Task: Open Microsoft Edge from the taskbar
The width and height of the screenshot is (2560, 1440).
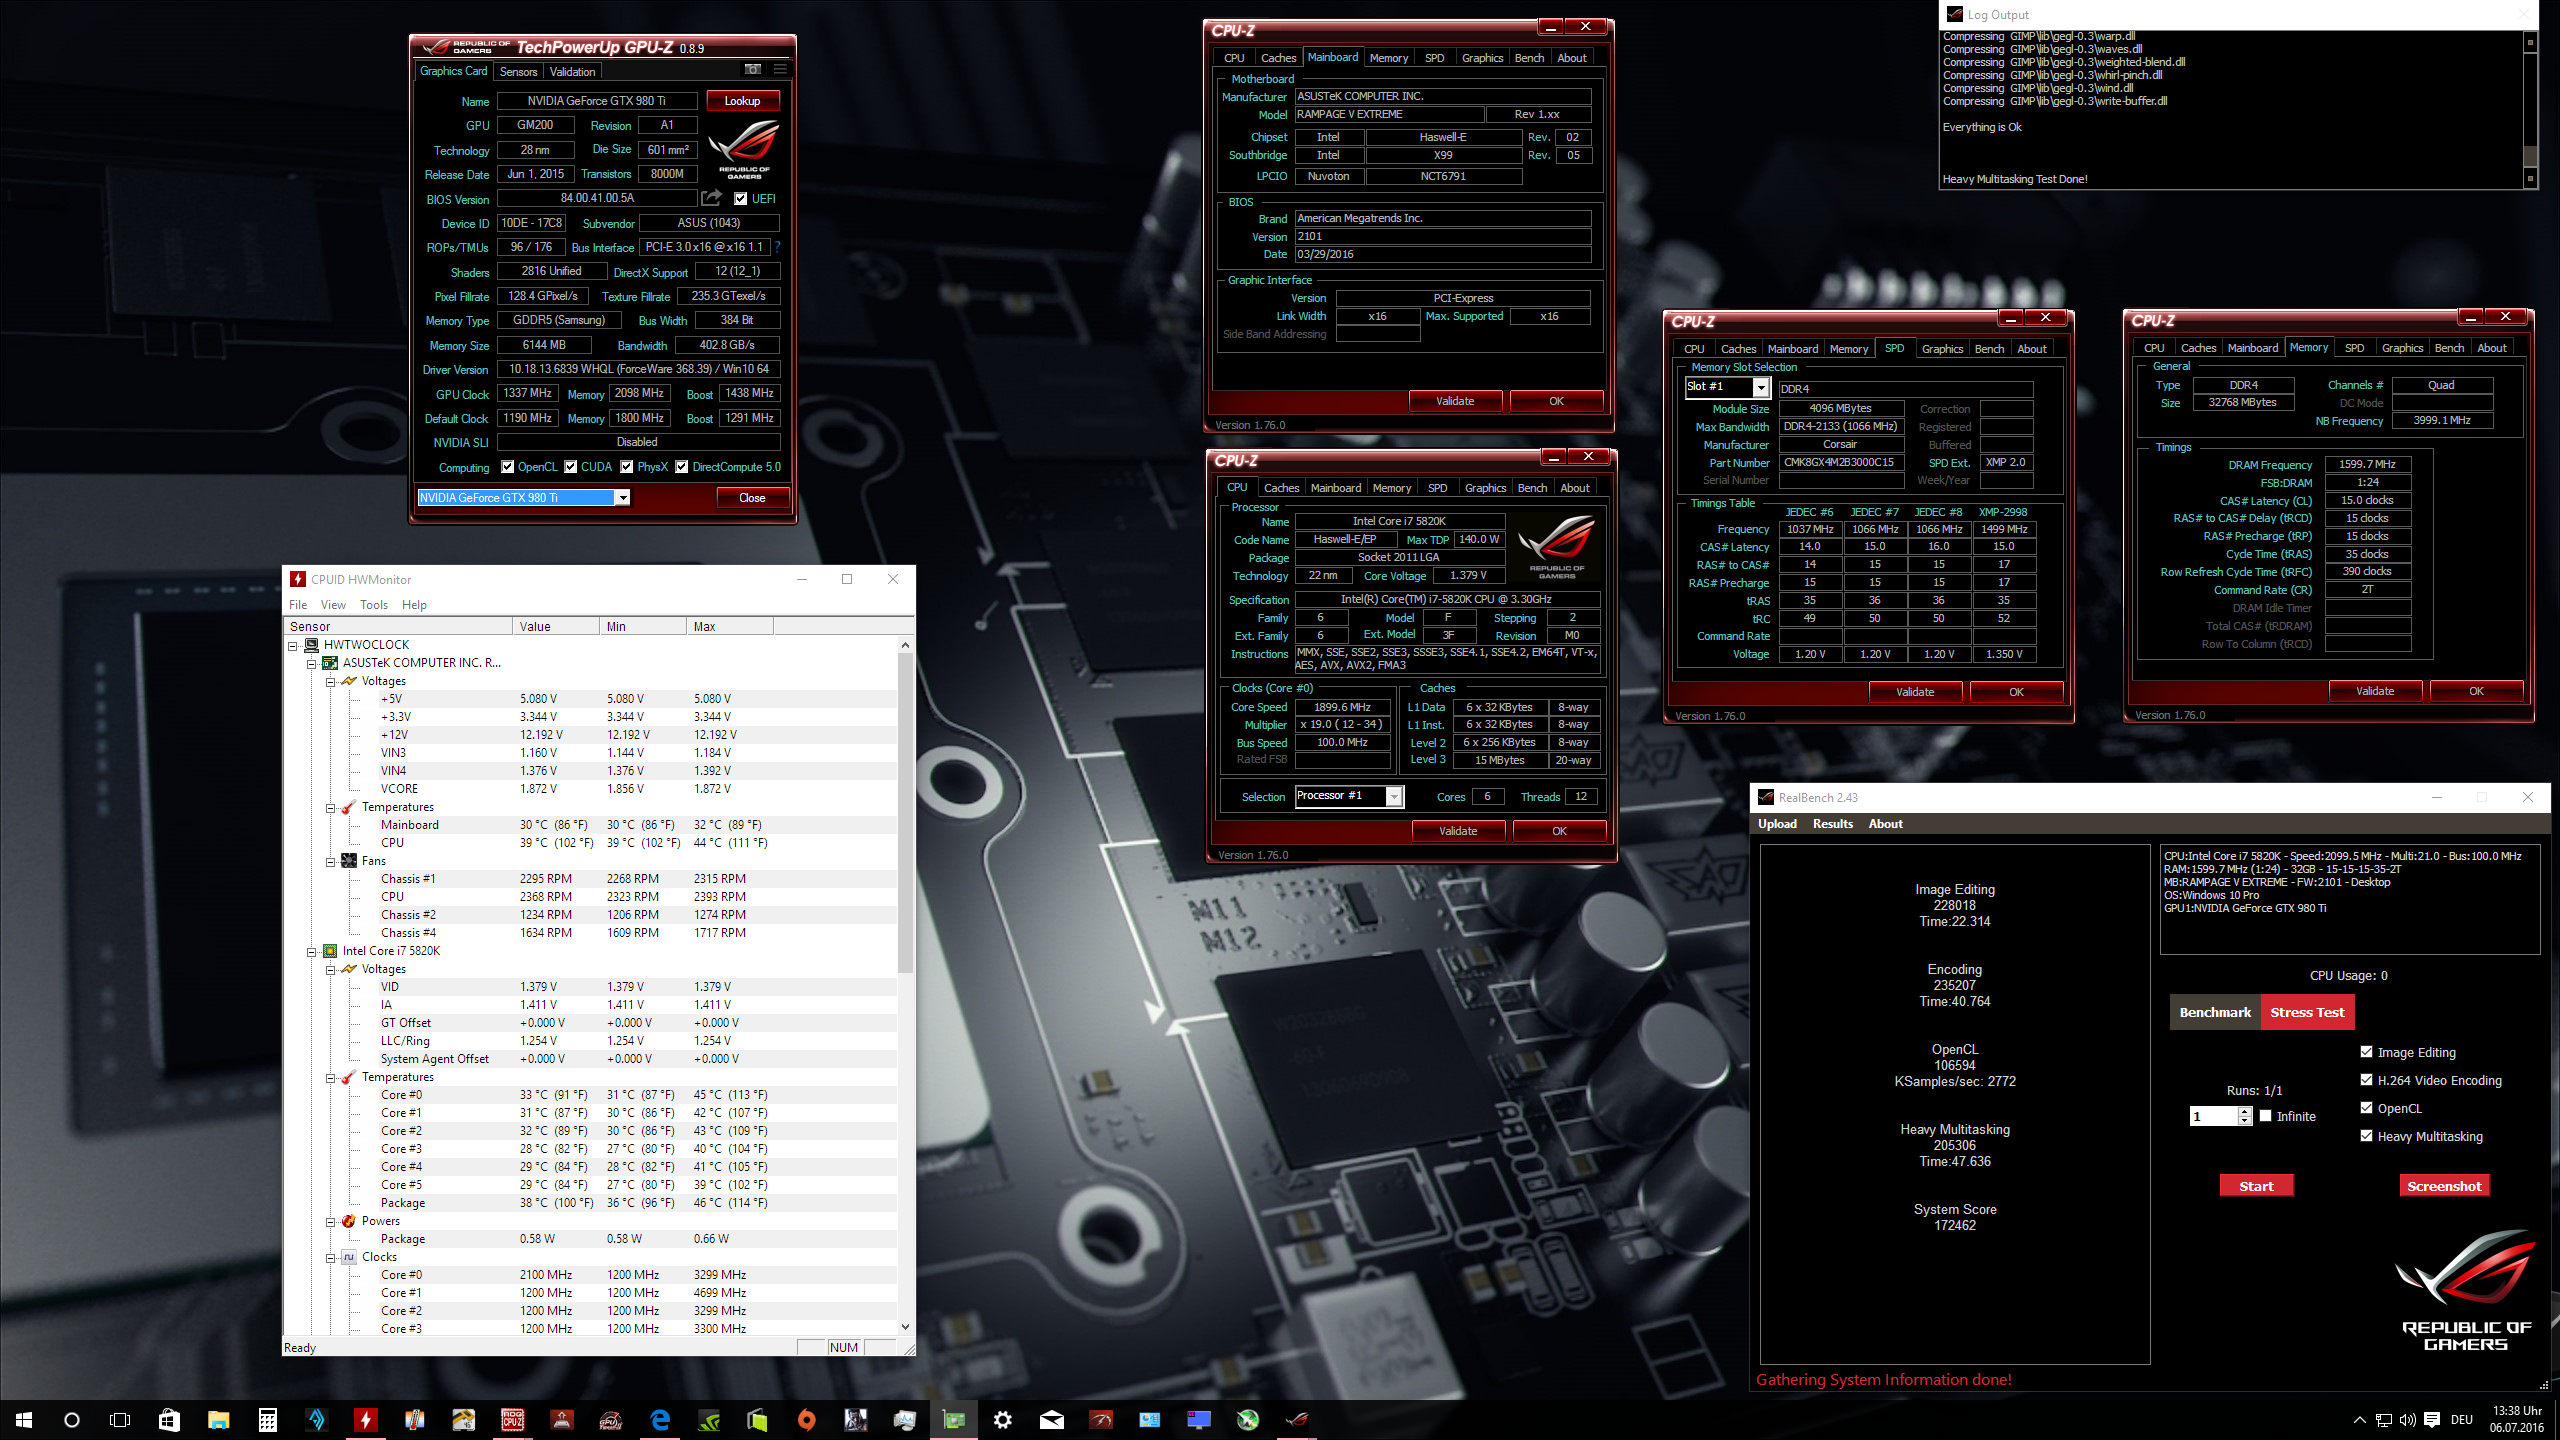Action: pyautogui.click(x=660, y=1419)
